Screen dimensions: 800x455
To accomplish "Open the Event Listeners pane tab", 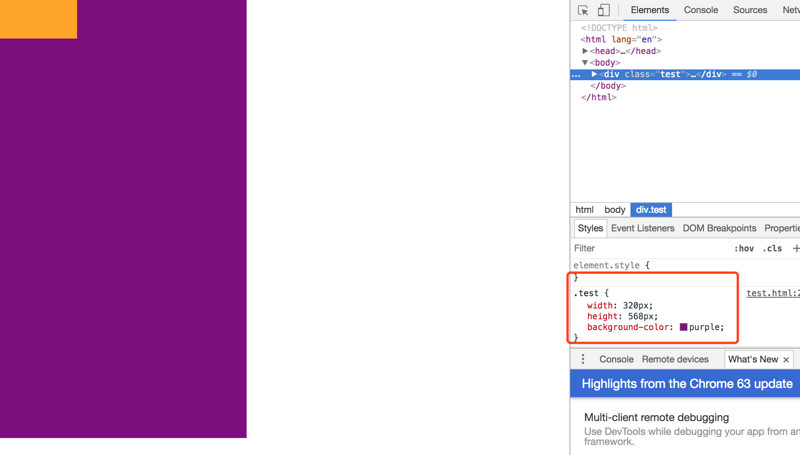I will tap(642, 228).
